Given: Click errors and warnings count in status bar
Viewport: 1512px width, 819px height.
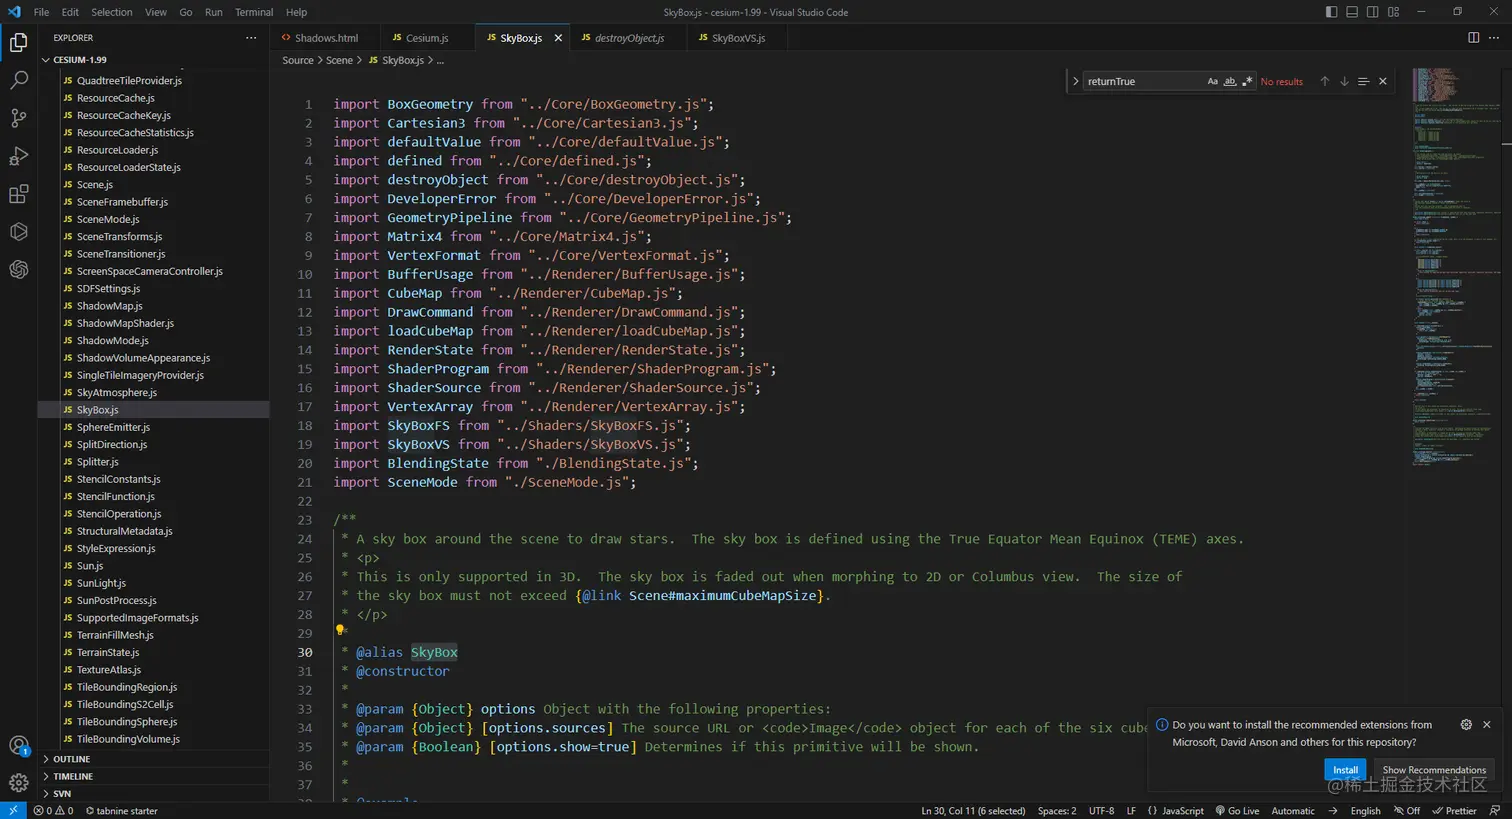Looking at the screenshot, I should pos(53,811).
